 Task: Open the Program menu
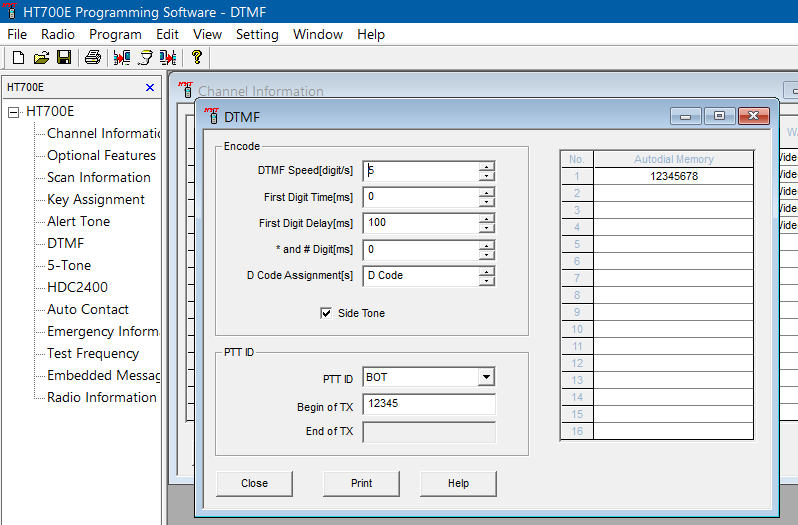coord(115,34)
